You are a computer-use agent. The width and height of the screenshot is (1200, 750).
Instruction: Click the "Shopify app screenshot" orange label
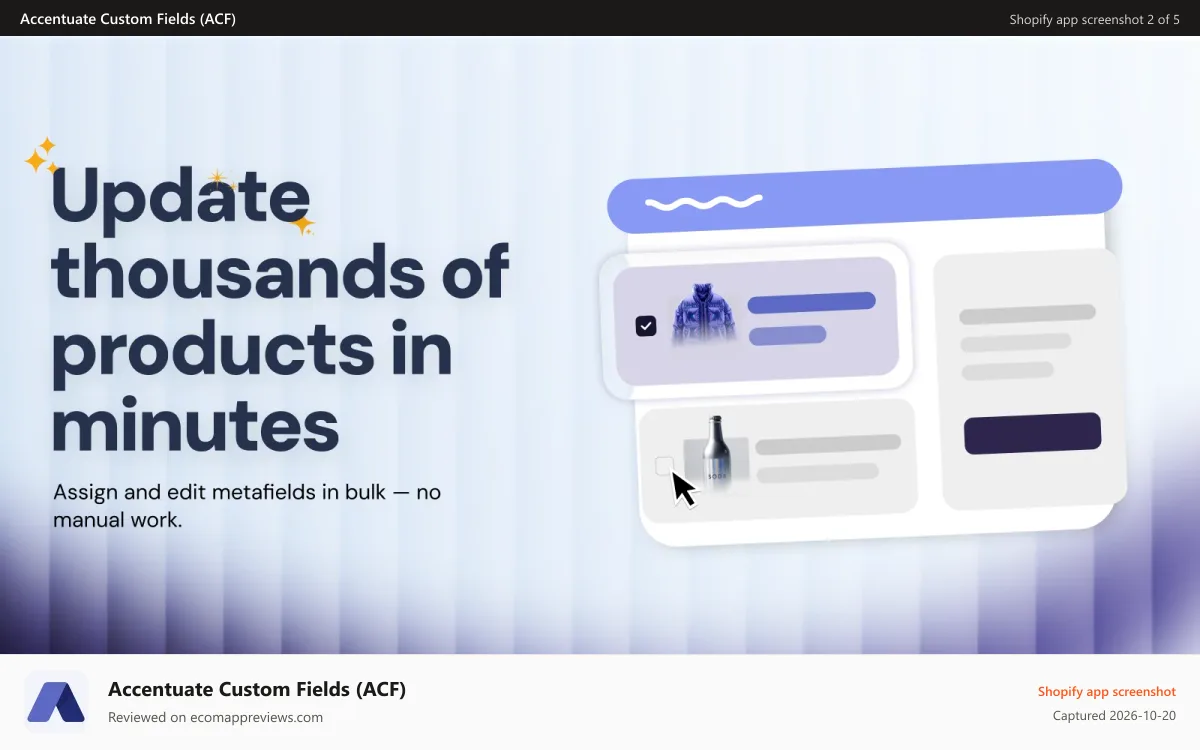coord(1107,692)
